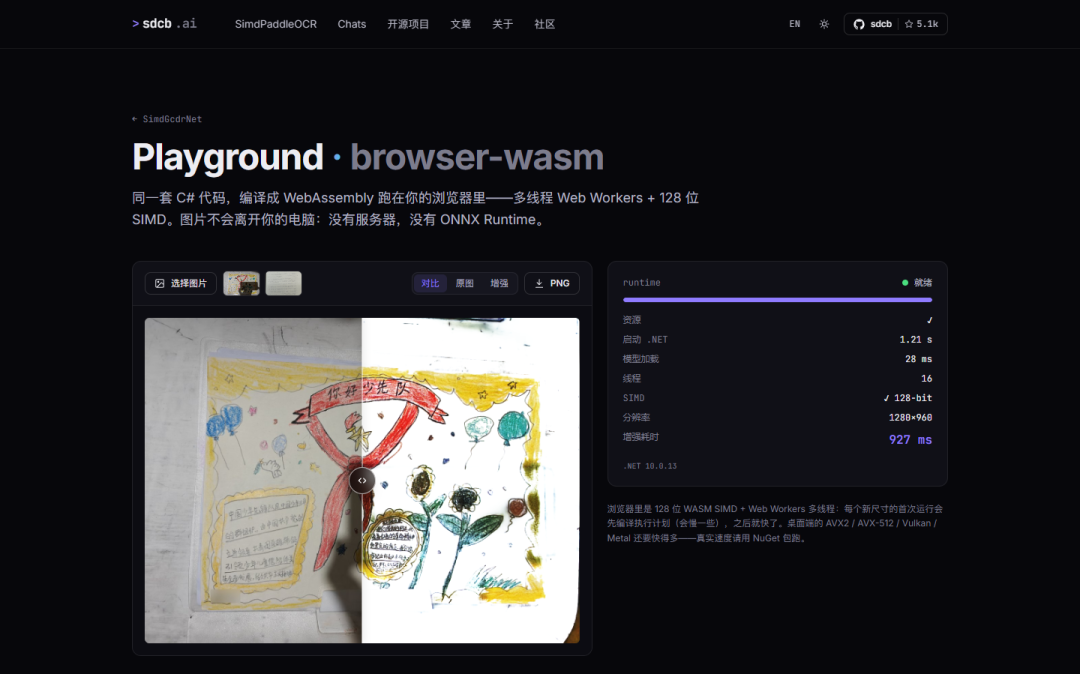This screenshot has height=674, width=1080.
Task: Click the 1280×960 resolution value
Action: tap(910, 417)
